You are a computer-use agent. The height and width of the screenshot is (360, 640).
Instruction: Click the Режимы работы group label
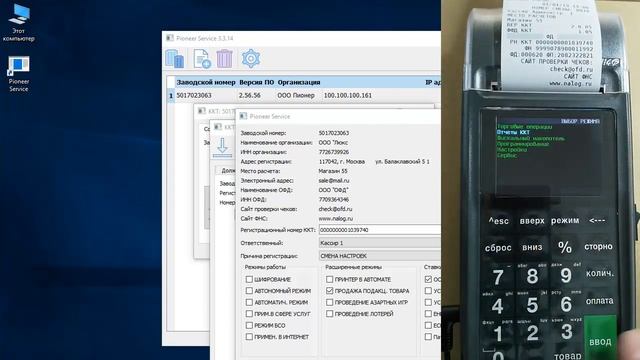point(265,267)
